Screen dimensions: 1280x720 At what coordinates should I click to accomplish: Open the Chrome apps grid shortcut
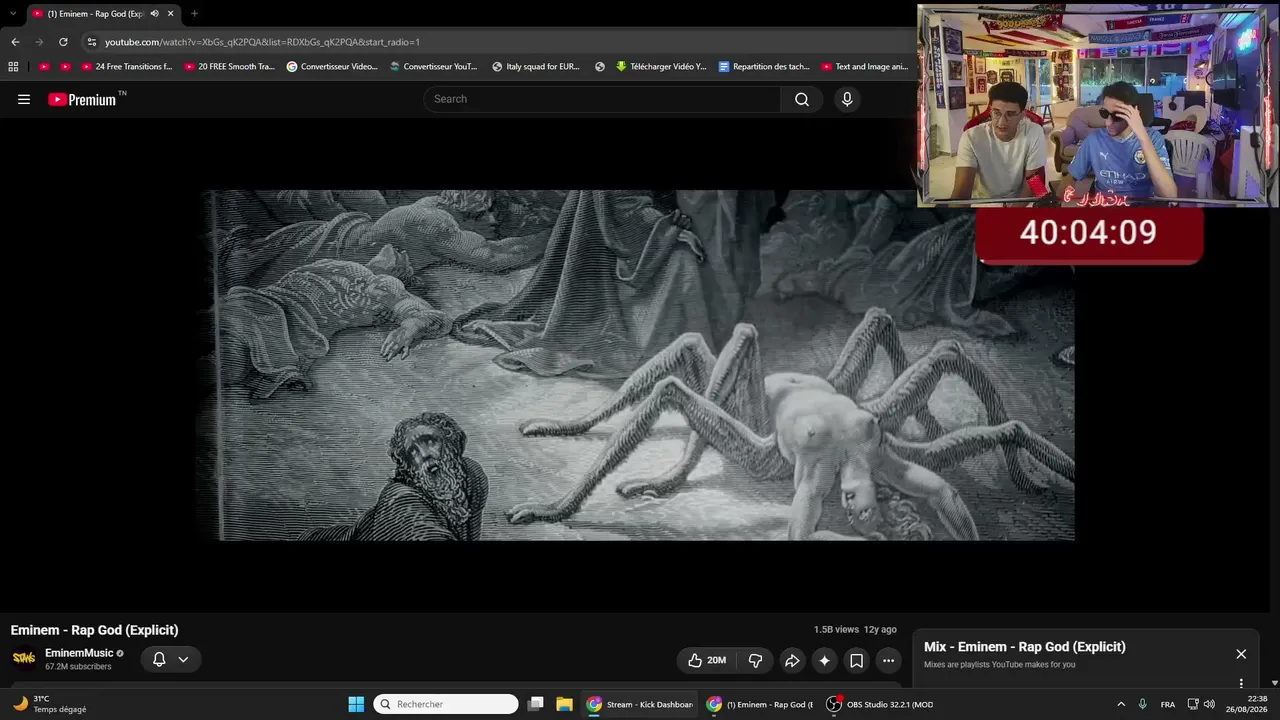coord(13,67)
